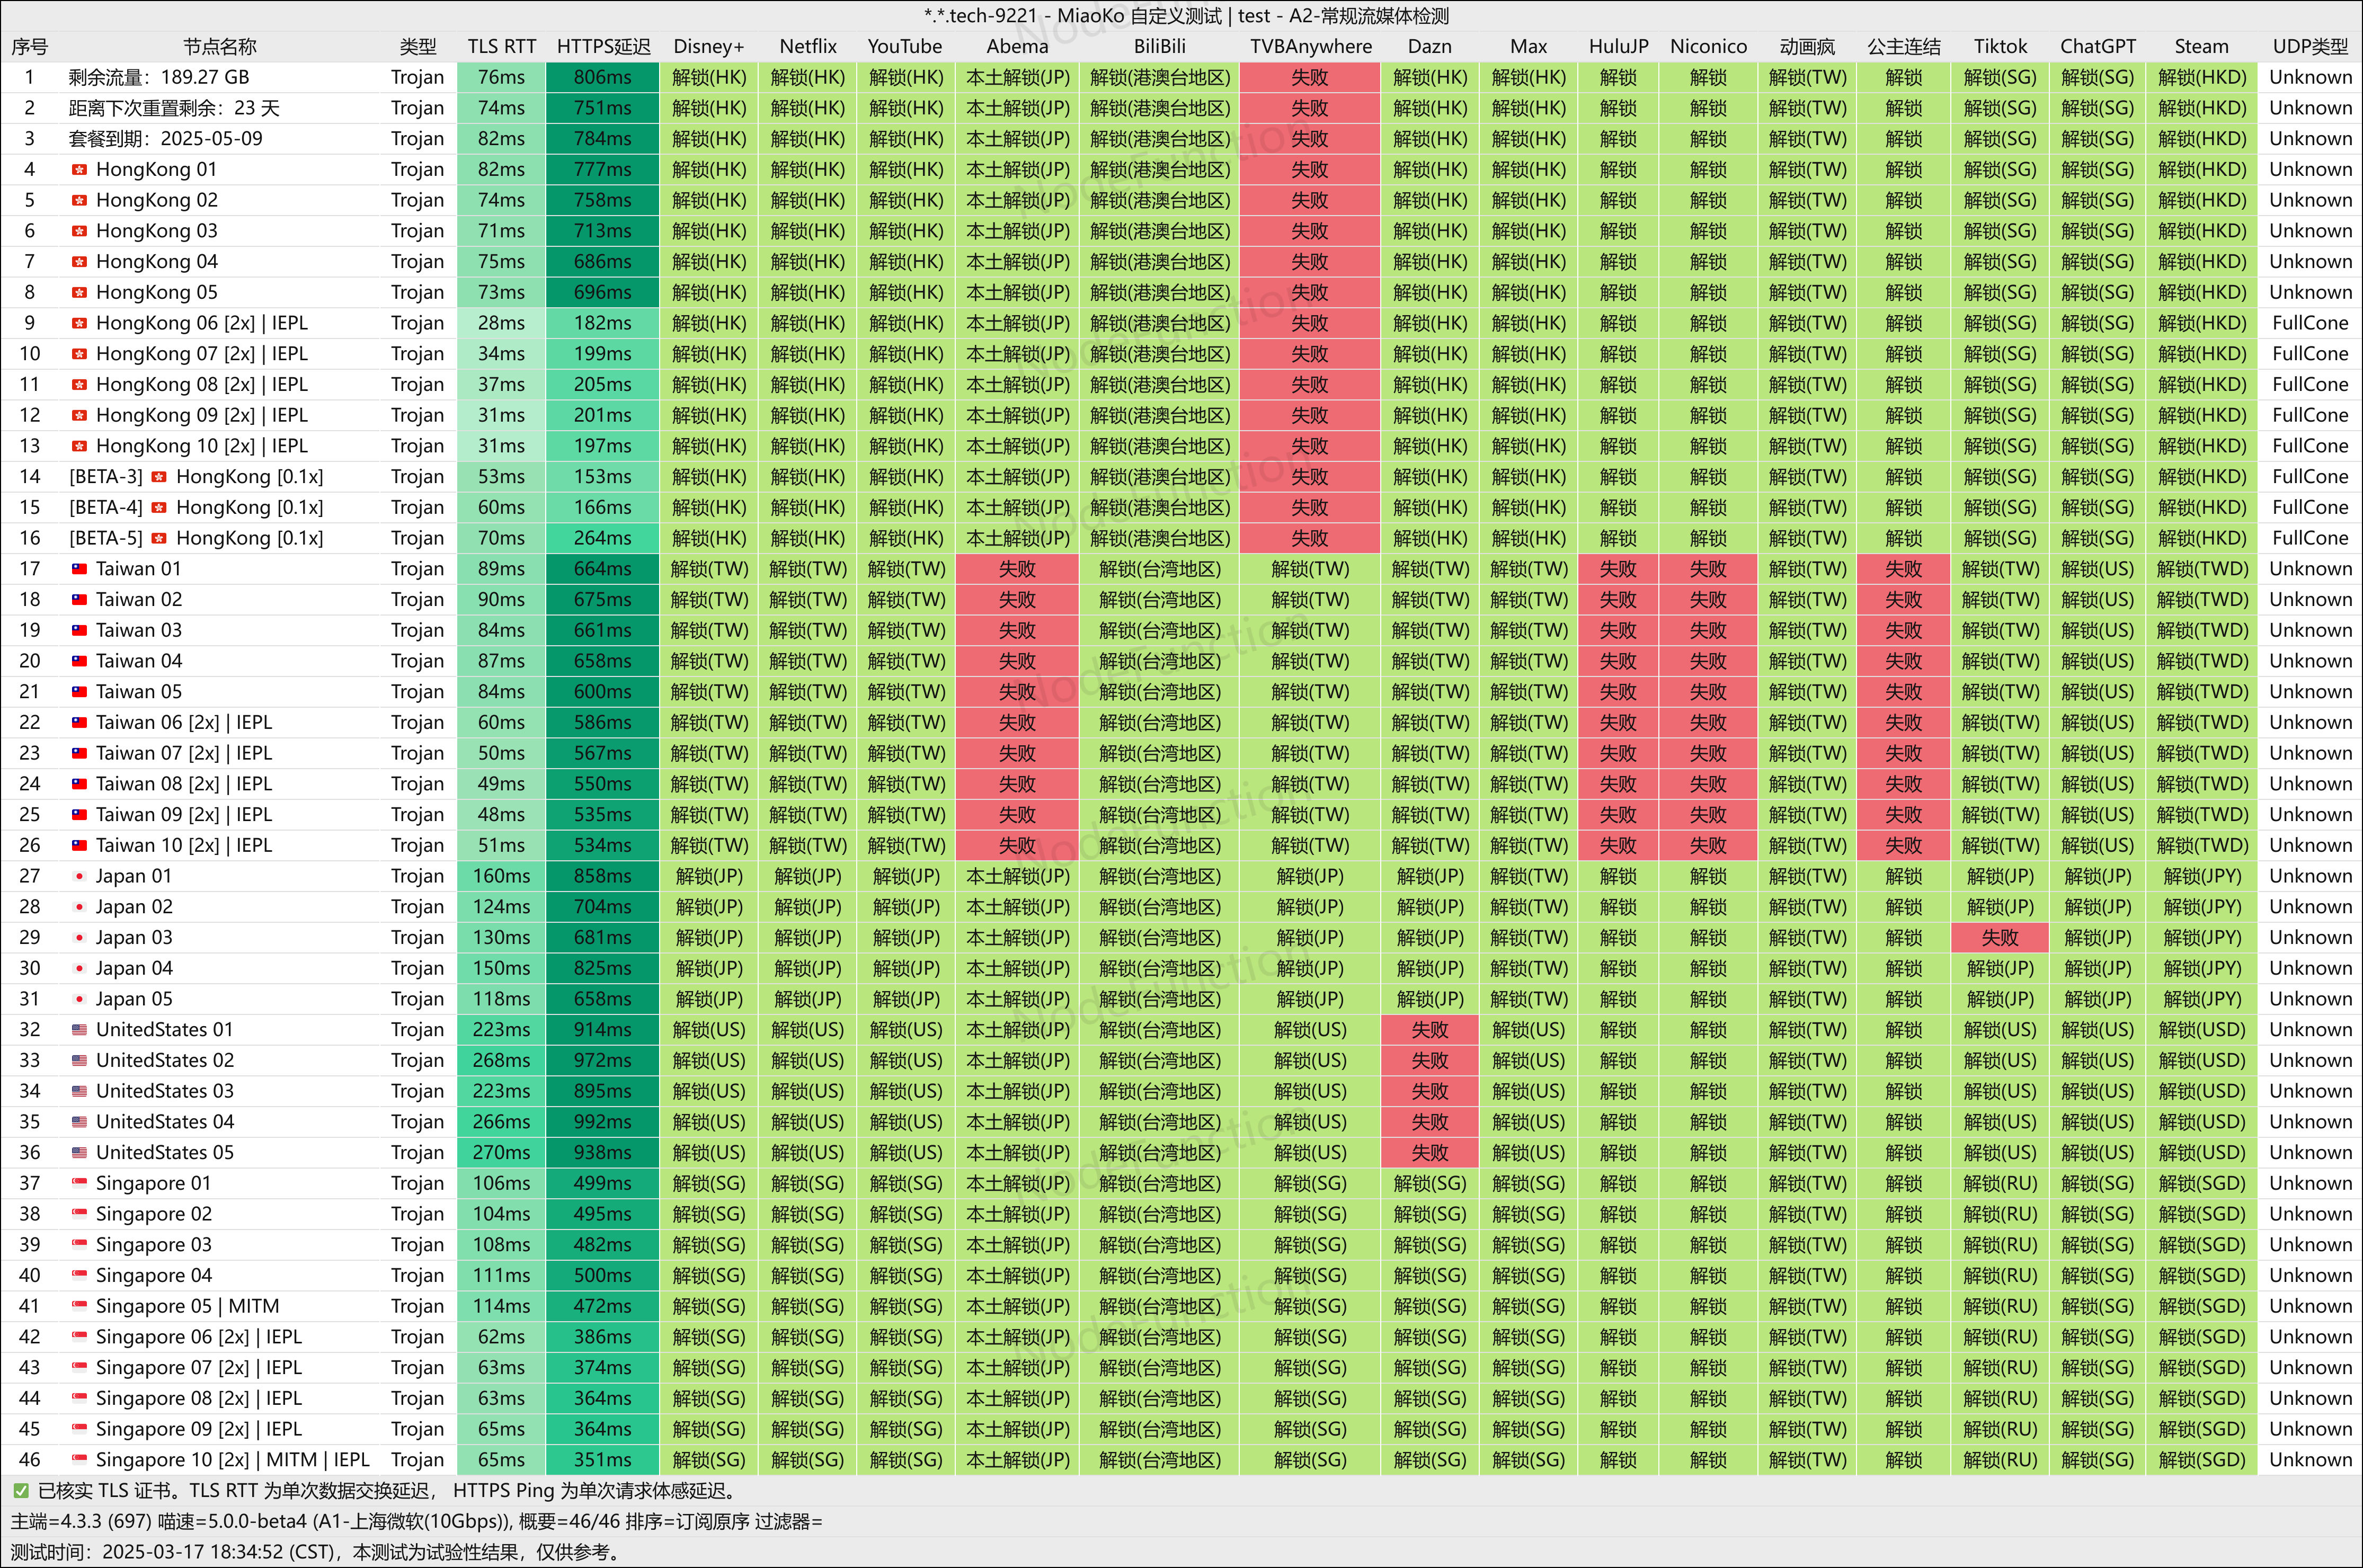Click the Japan flag icon next to Japan 03

click(x=79, y=938)
